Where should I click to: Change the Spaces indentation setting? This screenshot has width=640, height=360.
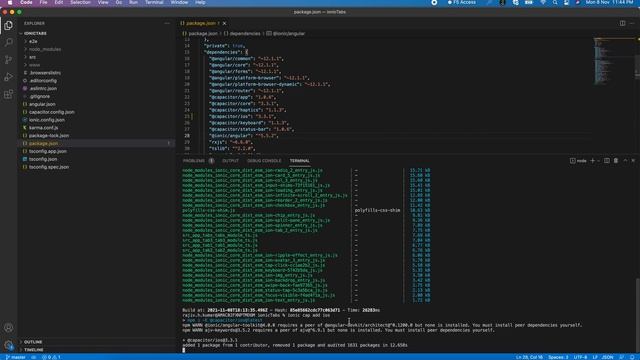[558, 357]
